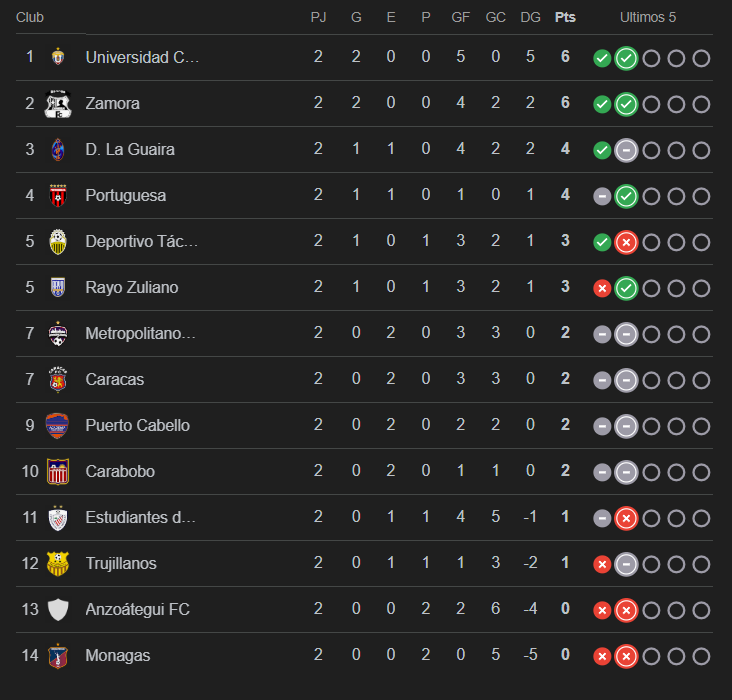
Task: Click the Trujillanos club crest icon
Action: click(x=58, y=563)
